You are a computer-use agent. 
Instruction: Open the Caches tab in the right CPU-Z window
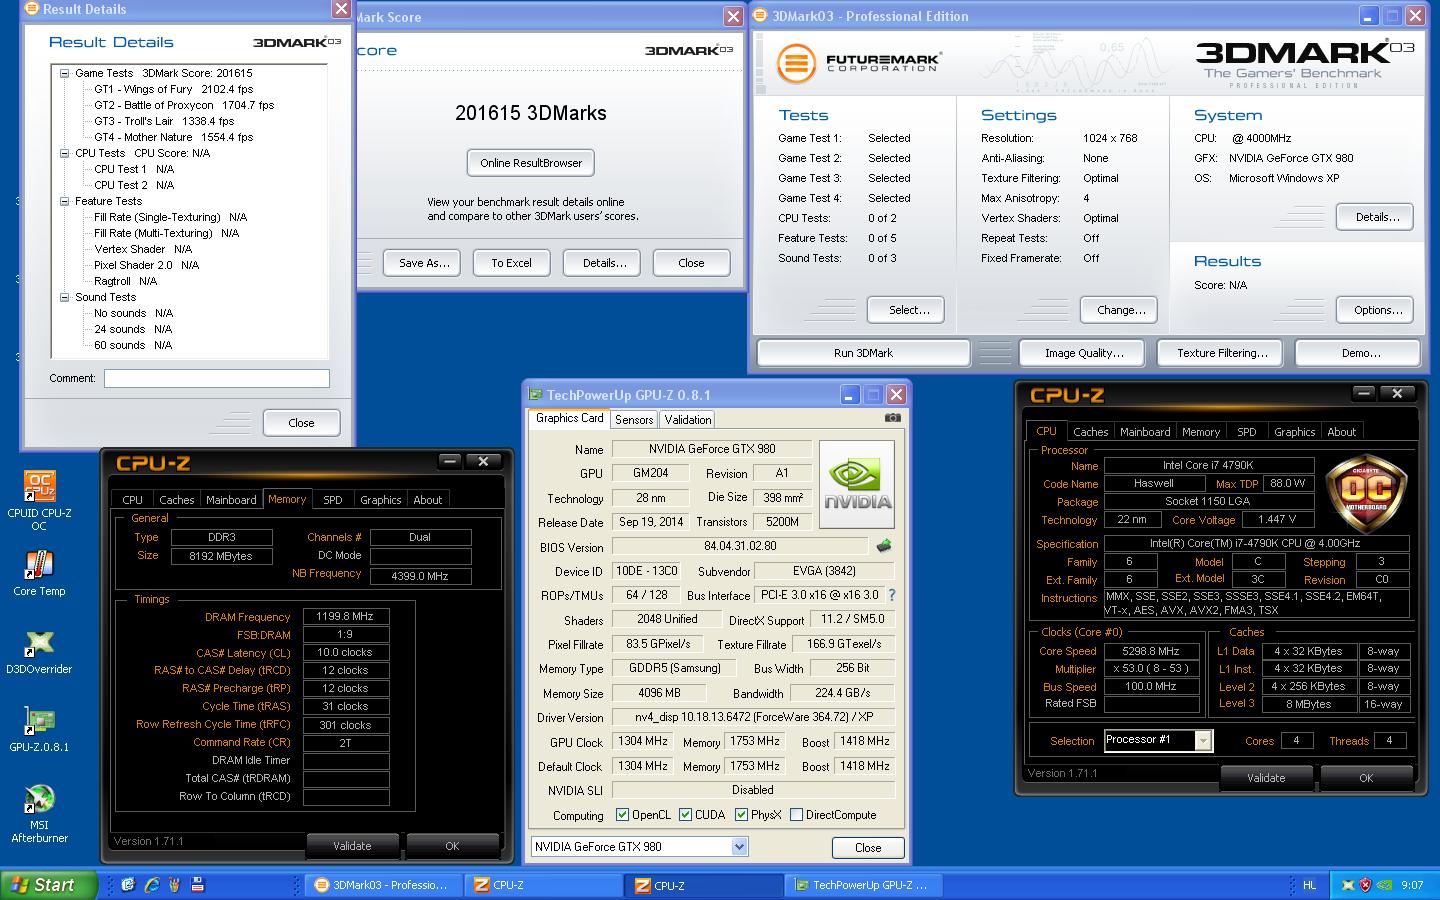pyautogui.click(x=1090, y=432)
